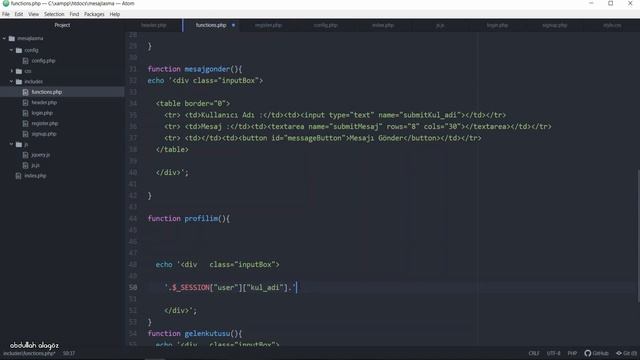Open the Find menu
Image resolution: width=640 pixels, height=360 pixels.
[x=74, y=14]
